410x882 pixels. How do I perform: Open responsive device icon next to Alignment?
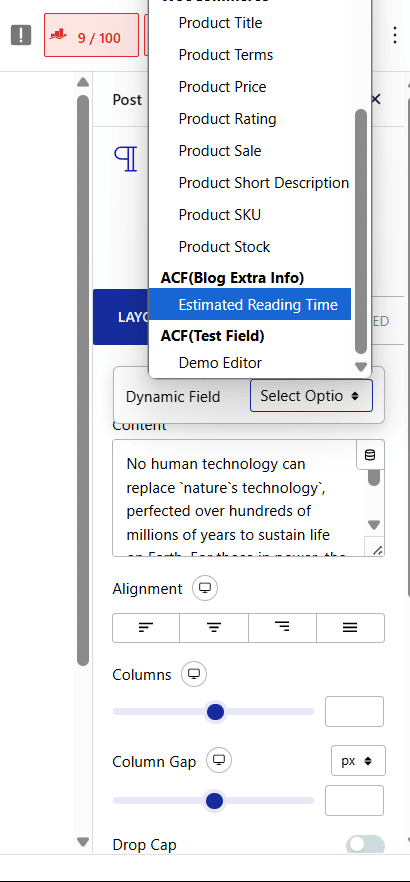click(x=205, y=588)
